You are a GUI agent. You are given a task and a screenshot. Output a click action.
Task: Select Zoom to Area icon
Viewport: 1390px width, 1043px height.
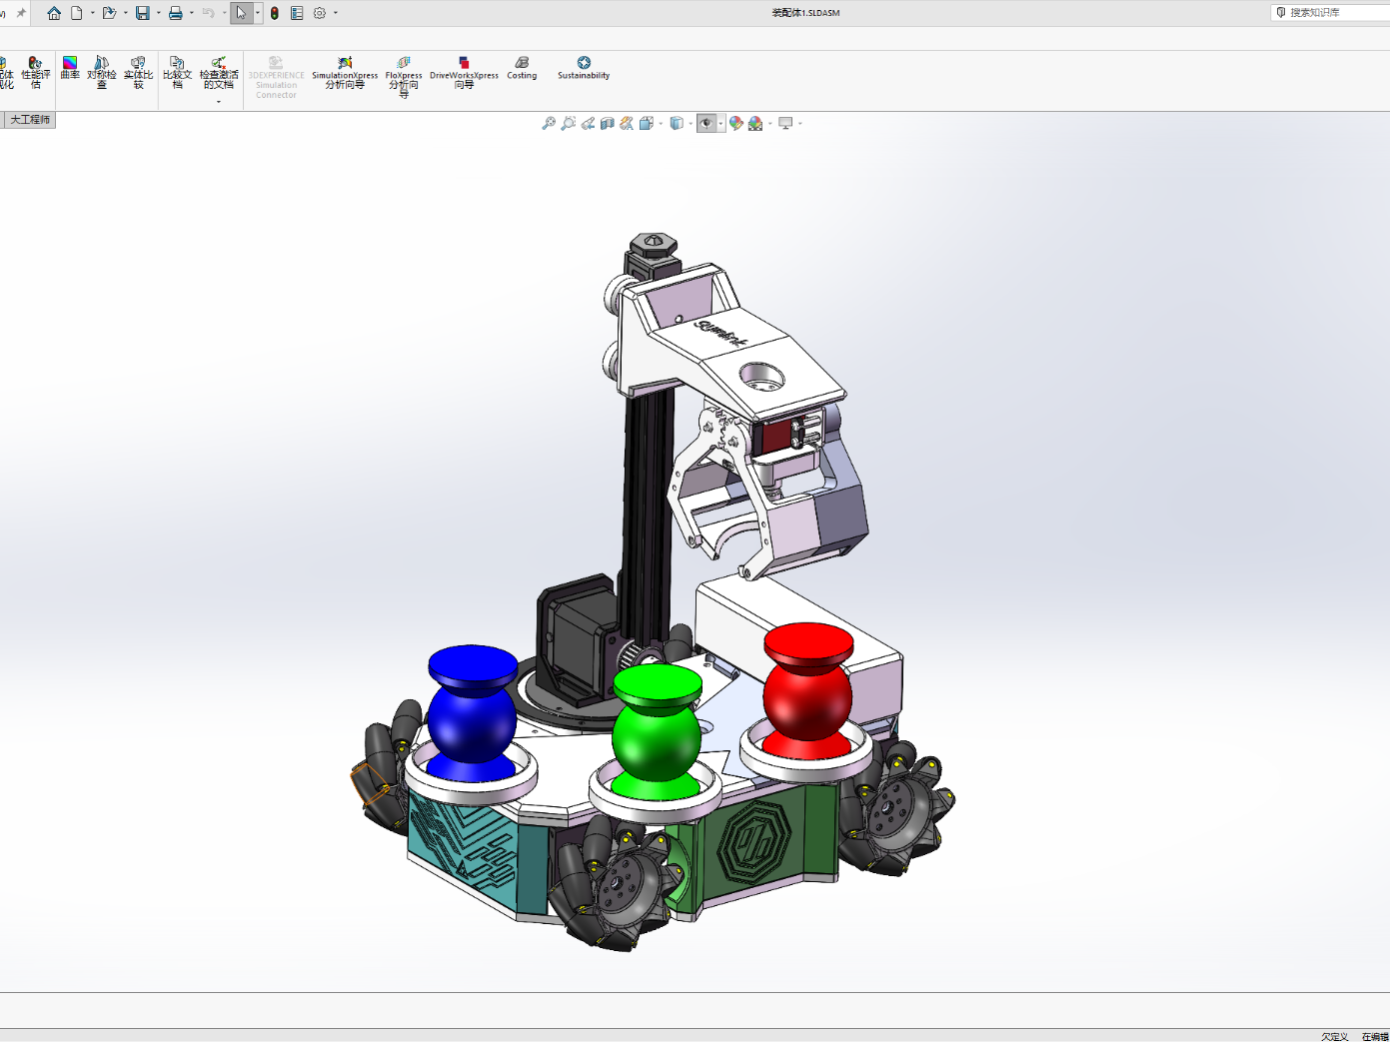pyautogui.click(x=568, y=123)
